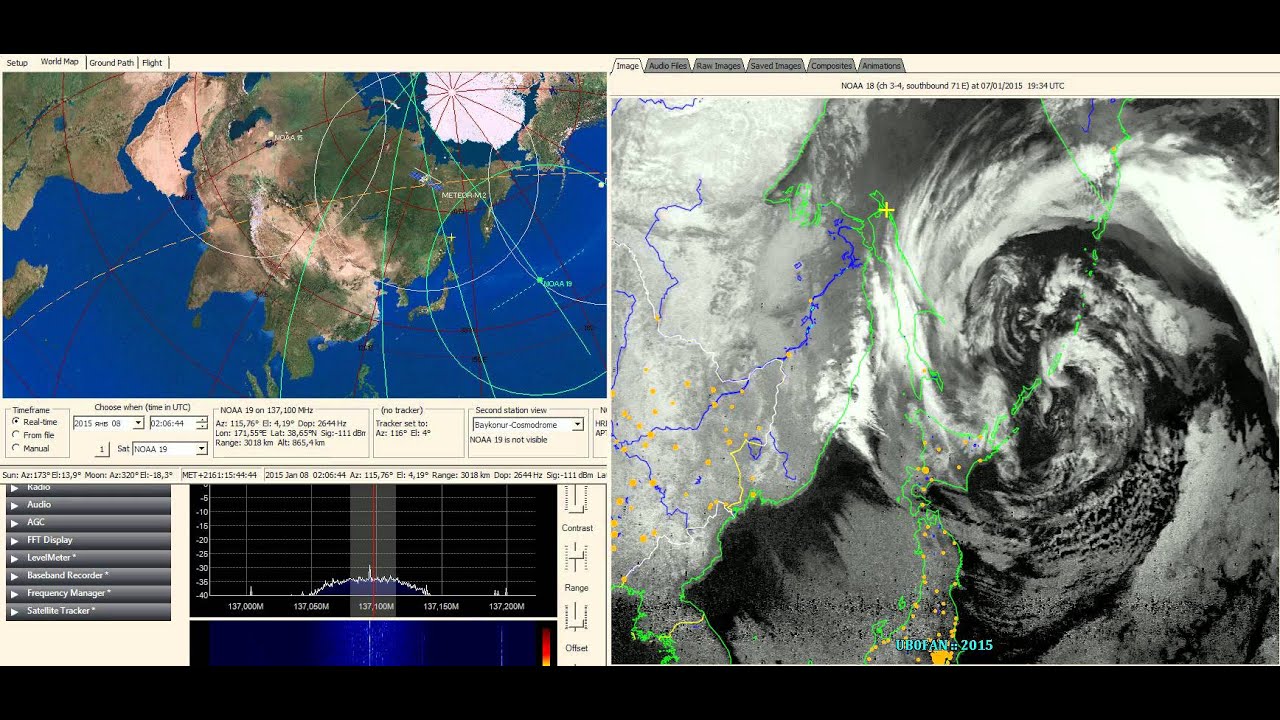Screen dimensions: 1280x720
Task: Click the 137,000M frequency label
Action: pyautogui.click(x=246, y=606)
